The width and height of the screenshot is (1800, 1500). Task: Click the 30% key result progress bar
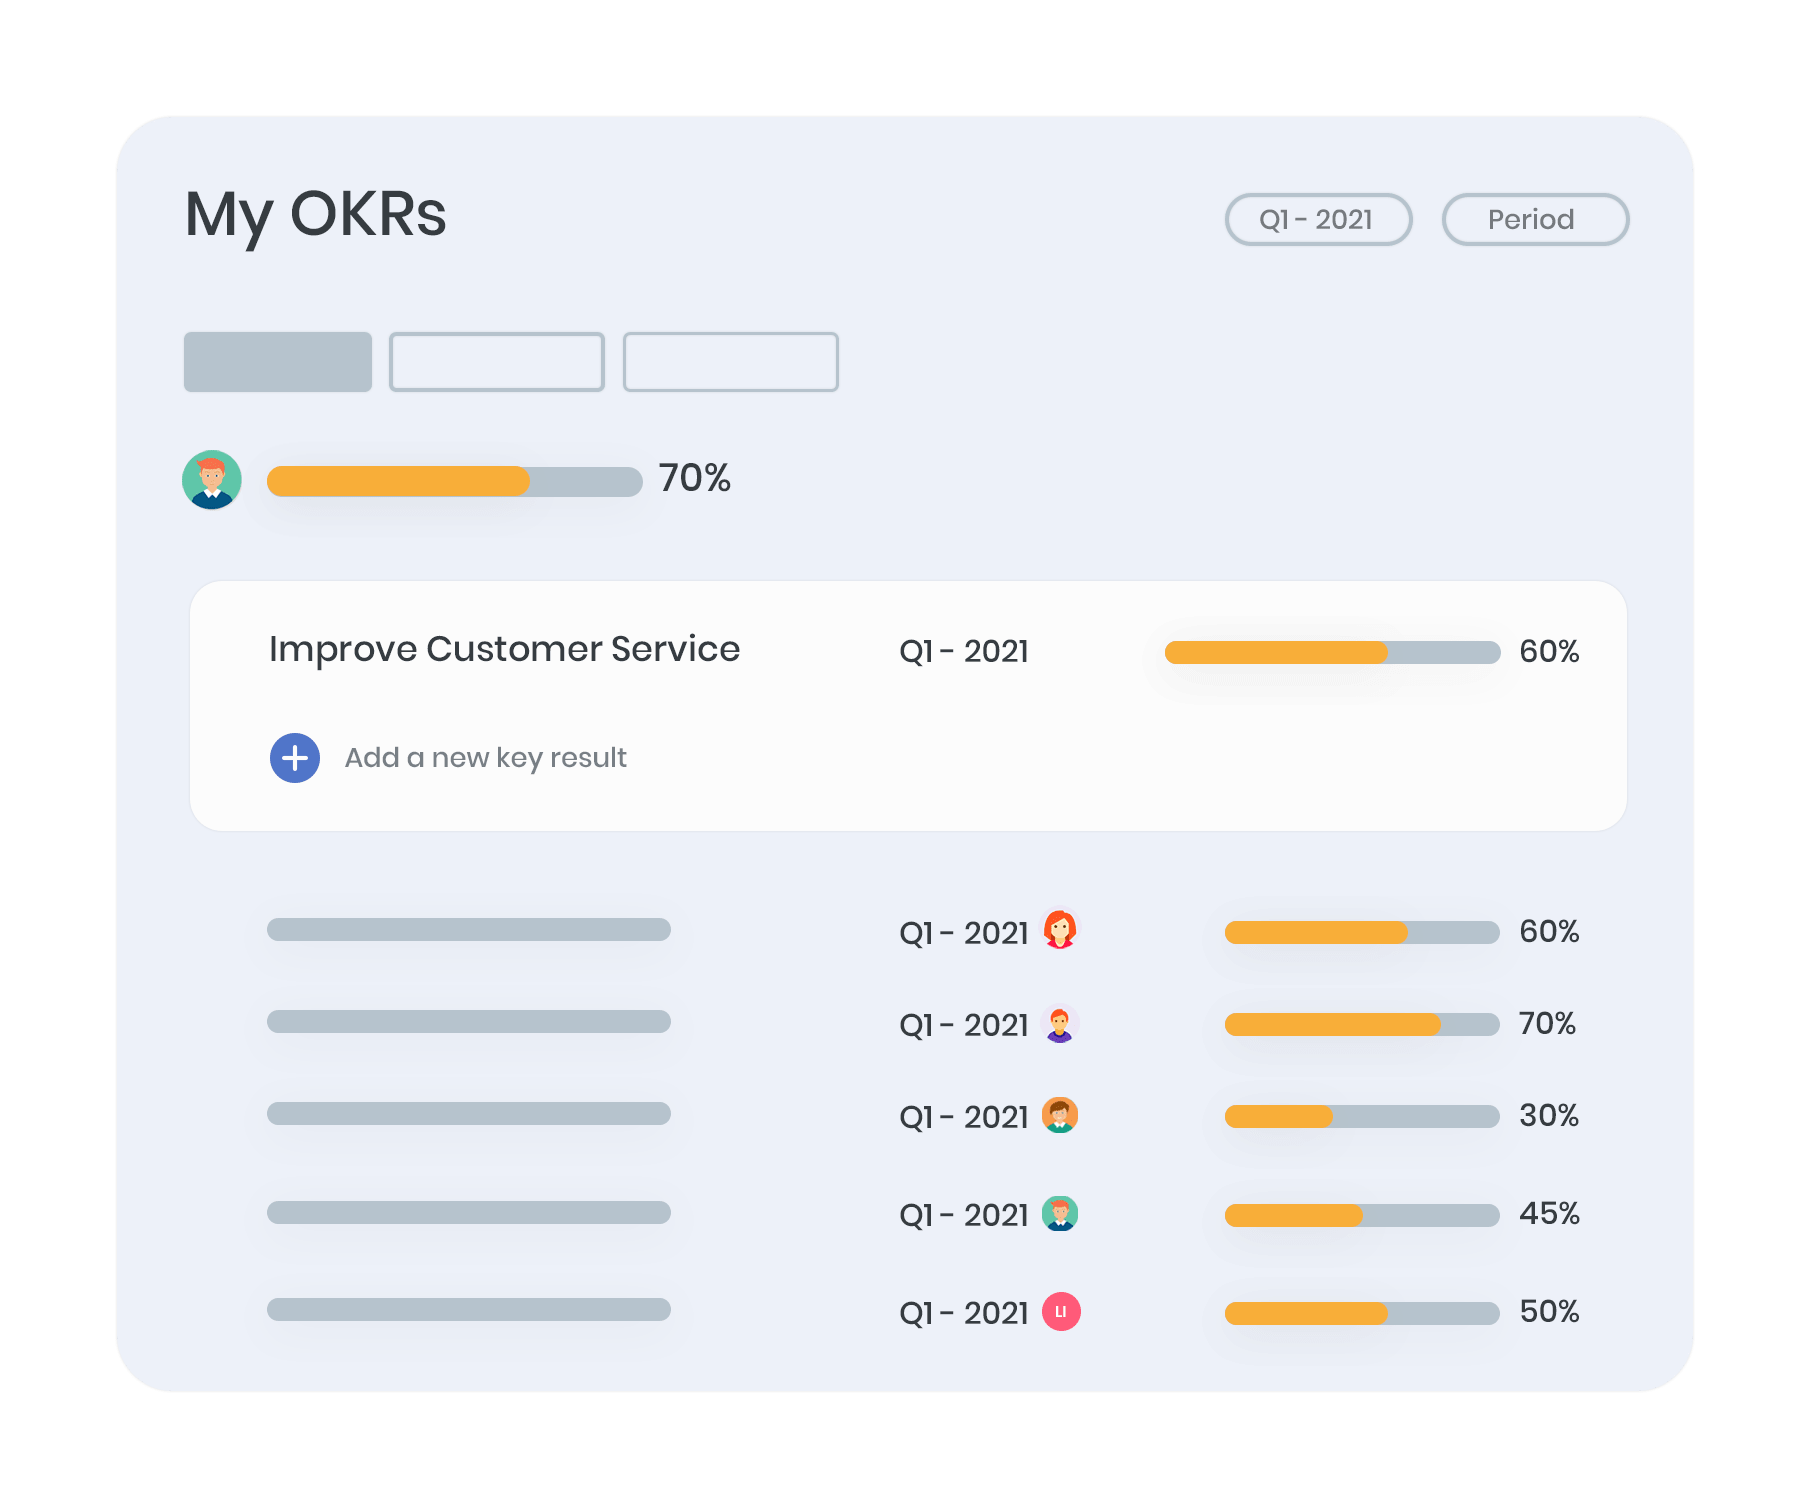tap(1362, 1116)
